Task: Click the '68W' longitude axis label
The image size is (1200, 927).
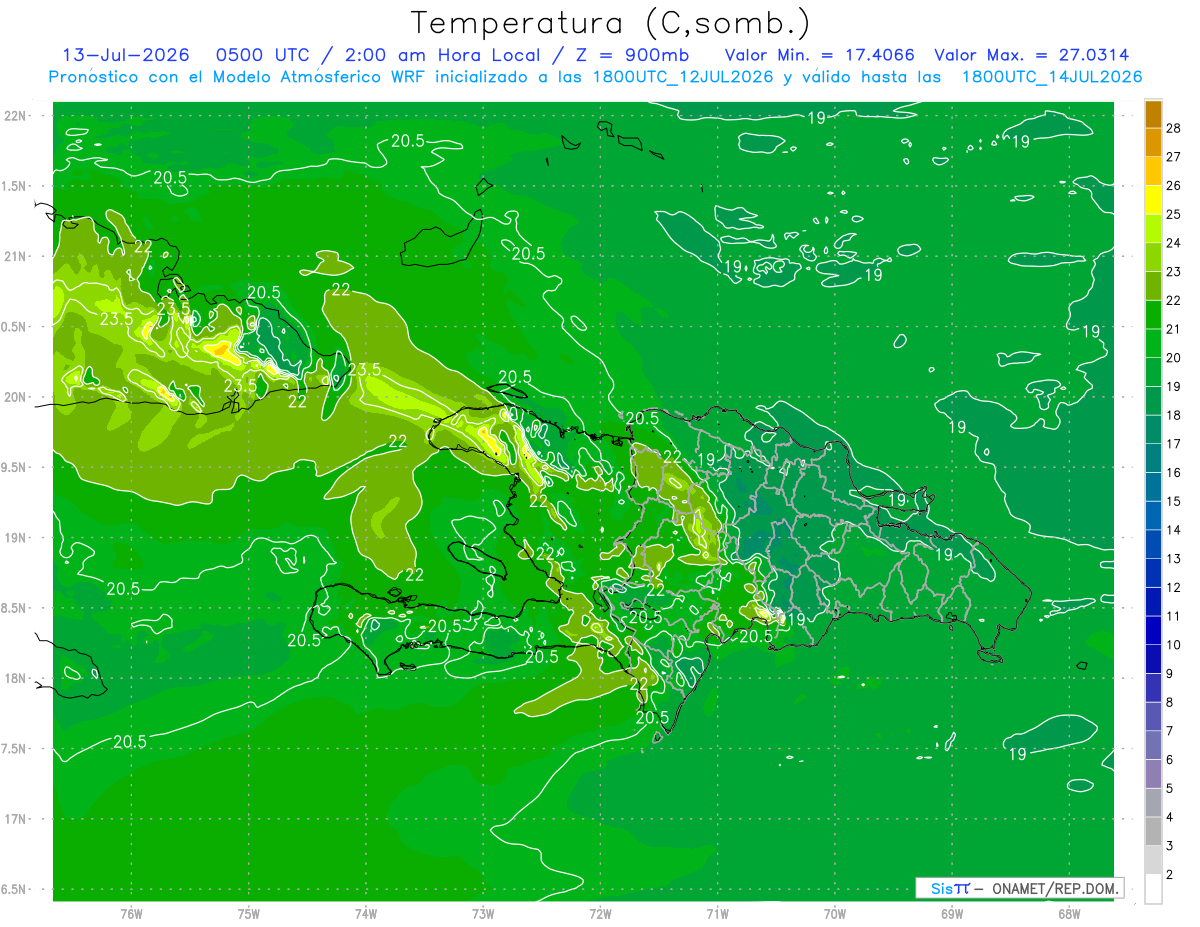Action: (1069, 913)
